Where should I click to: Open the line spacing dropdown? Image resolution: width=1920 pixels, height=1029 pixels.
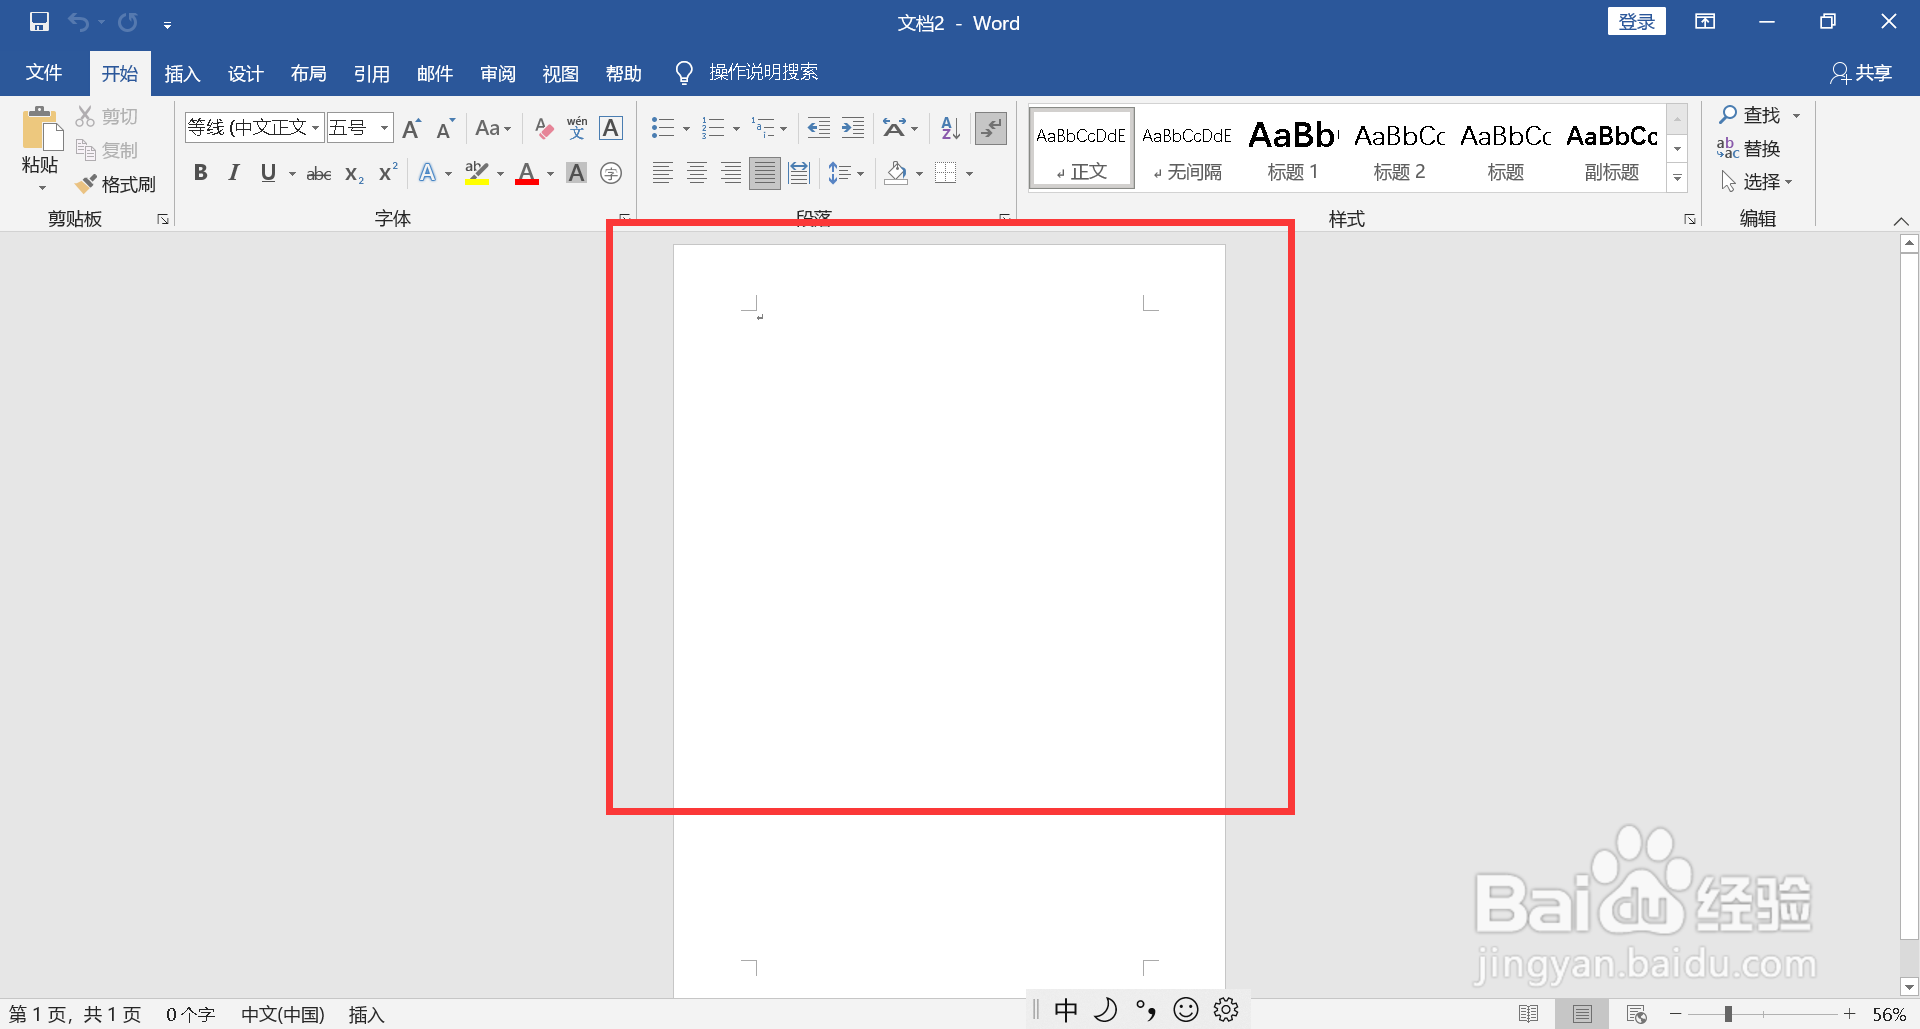846,174
